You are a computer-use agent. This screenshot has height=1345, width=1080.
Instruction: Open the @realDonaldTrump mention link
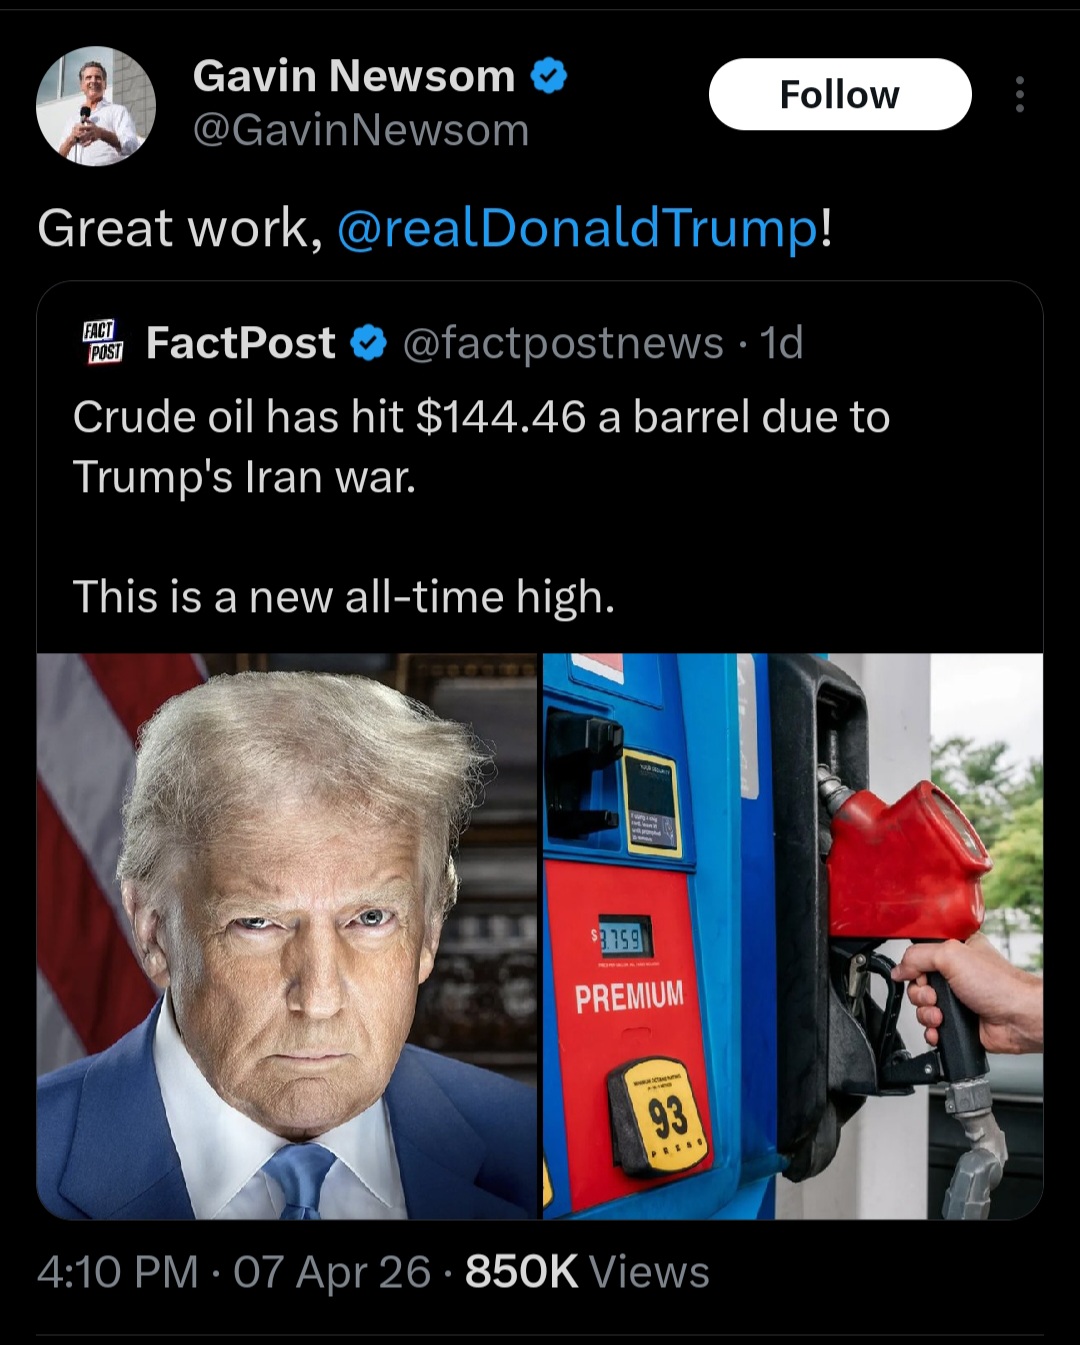pyautogui.click(x=578, y=228)
